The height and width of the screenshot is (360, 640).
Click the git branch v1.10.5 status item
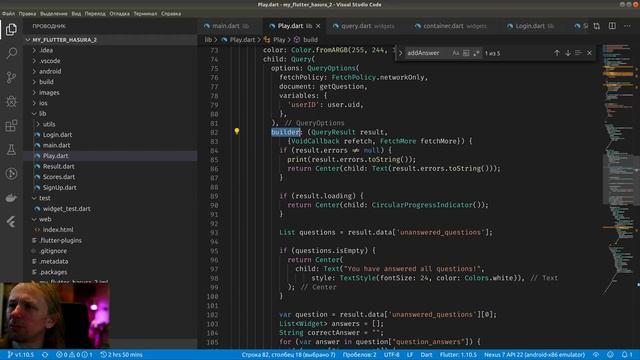(20, 355)
